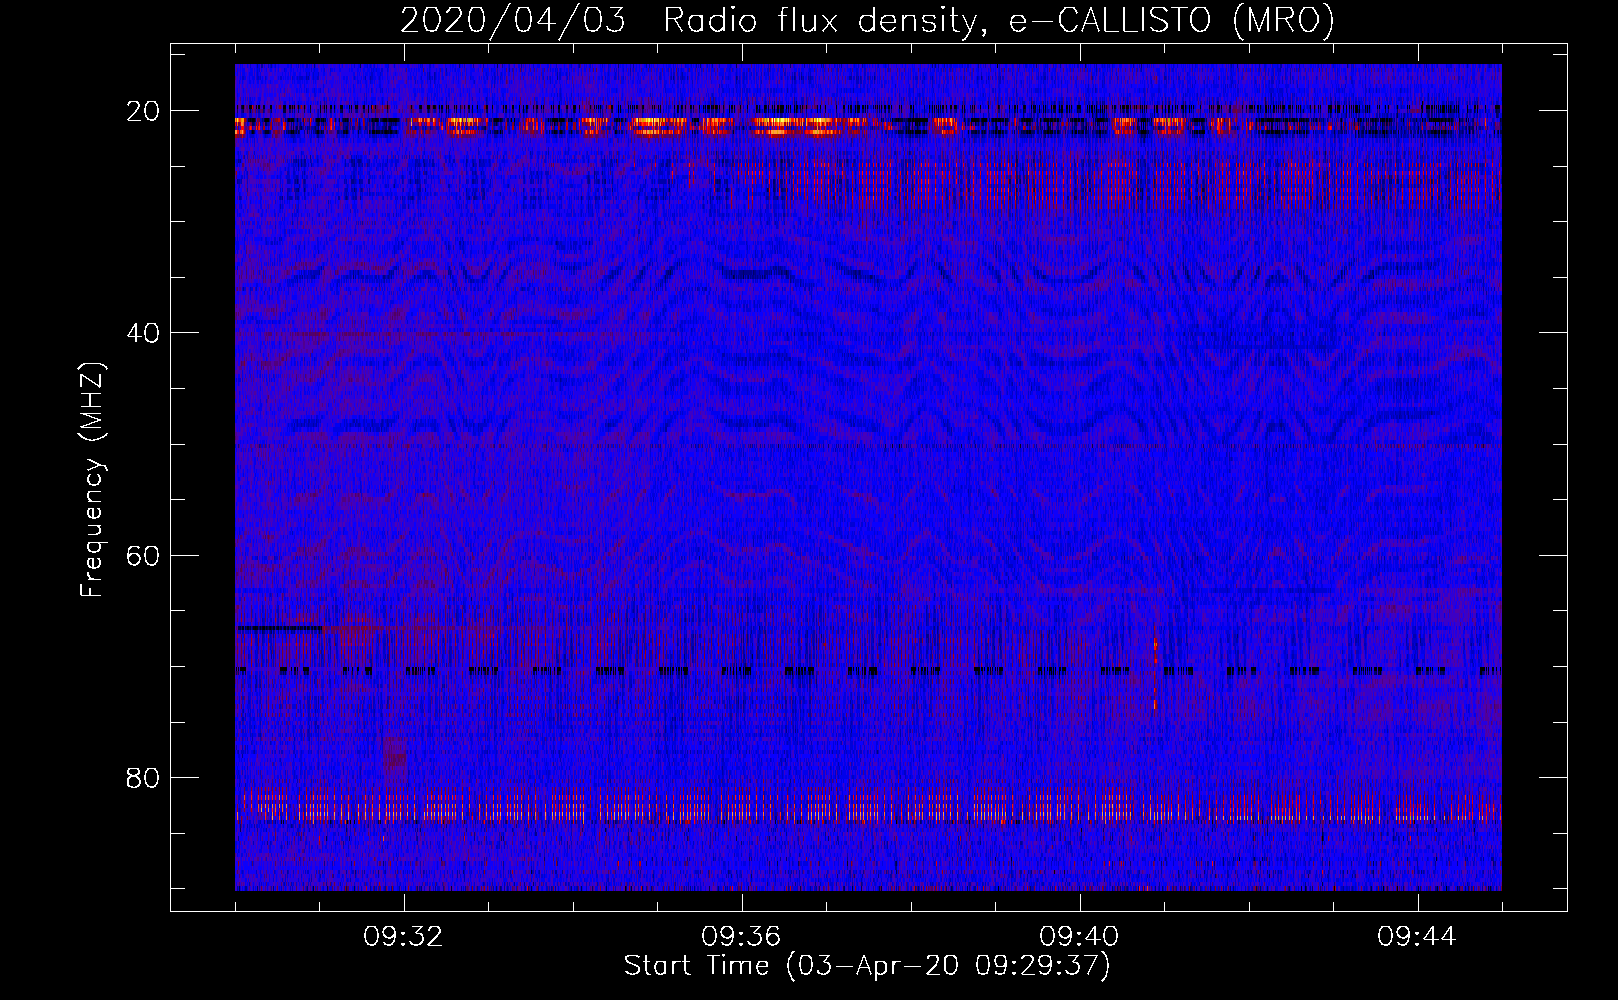Click the "Frequency (MHZ)" y-axis label
Image resolution: width=1618 pixels, height=1000 pixels.
(92, 481)
